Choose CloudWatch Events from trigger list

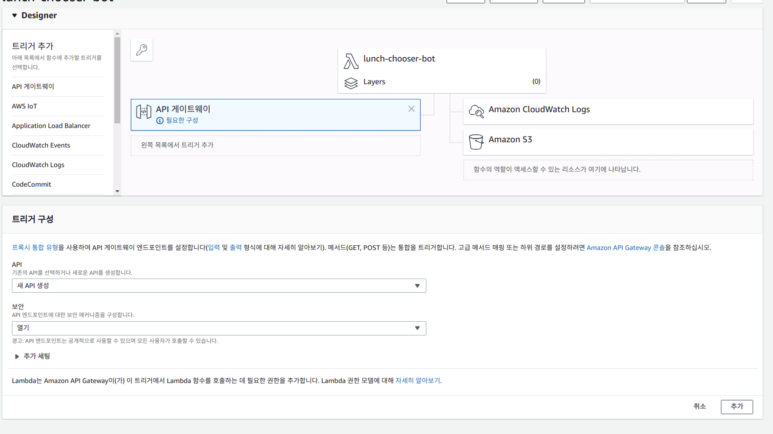pos(41,145)
